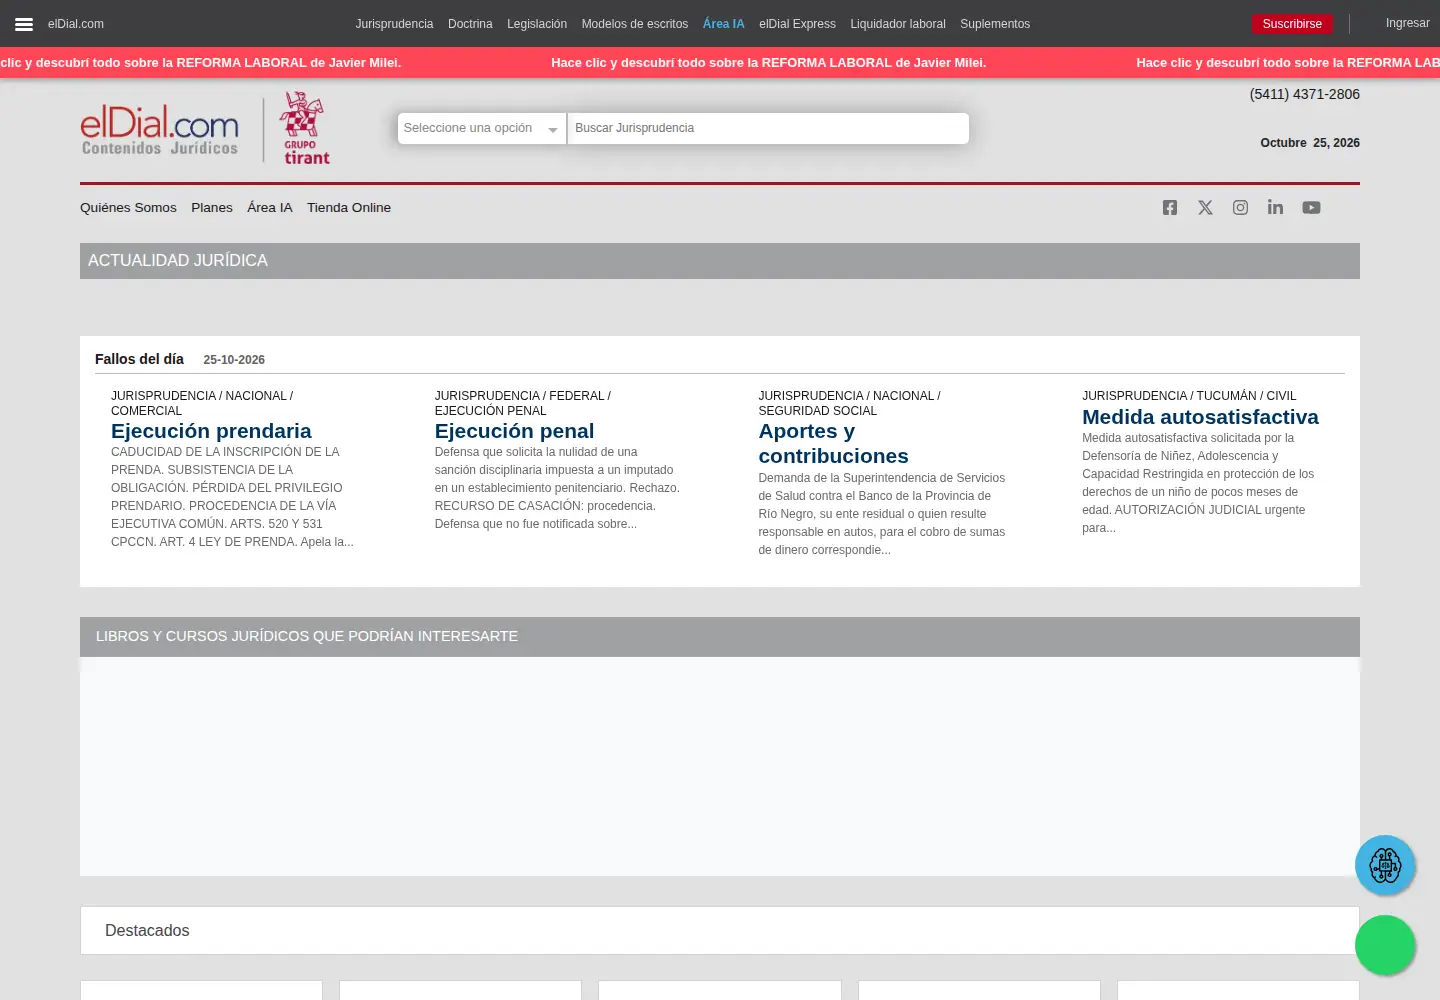Open Planes link
Image resolution: width=1440 pixels, height=1000 pixels.
click(x=212, y=207)
